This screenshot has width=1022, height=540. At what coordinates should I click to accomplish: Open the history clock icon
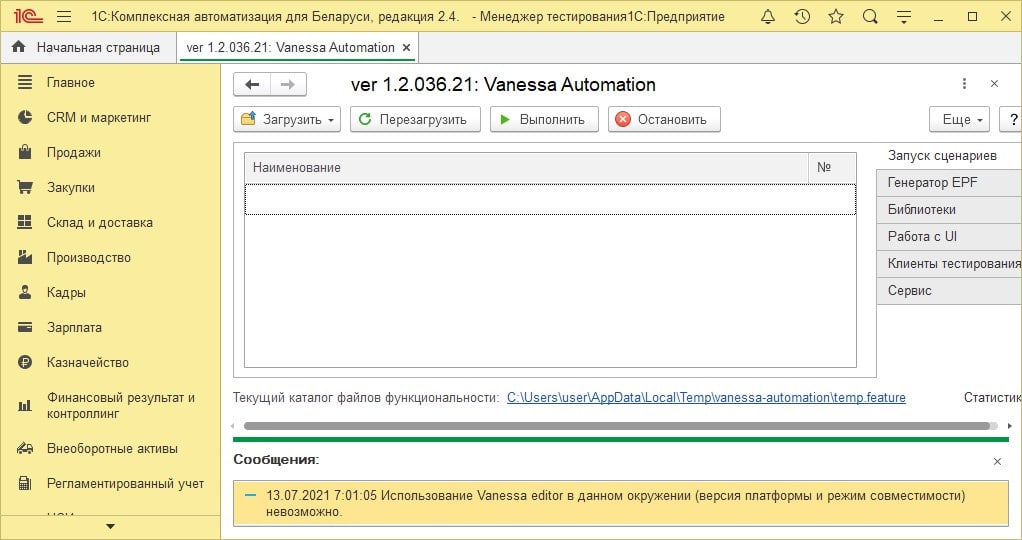(802, 17)
